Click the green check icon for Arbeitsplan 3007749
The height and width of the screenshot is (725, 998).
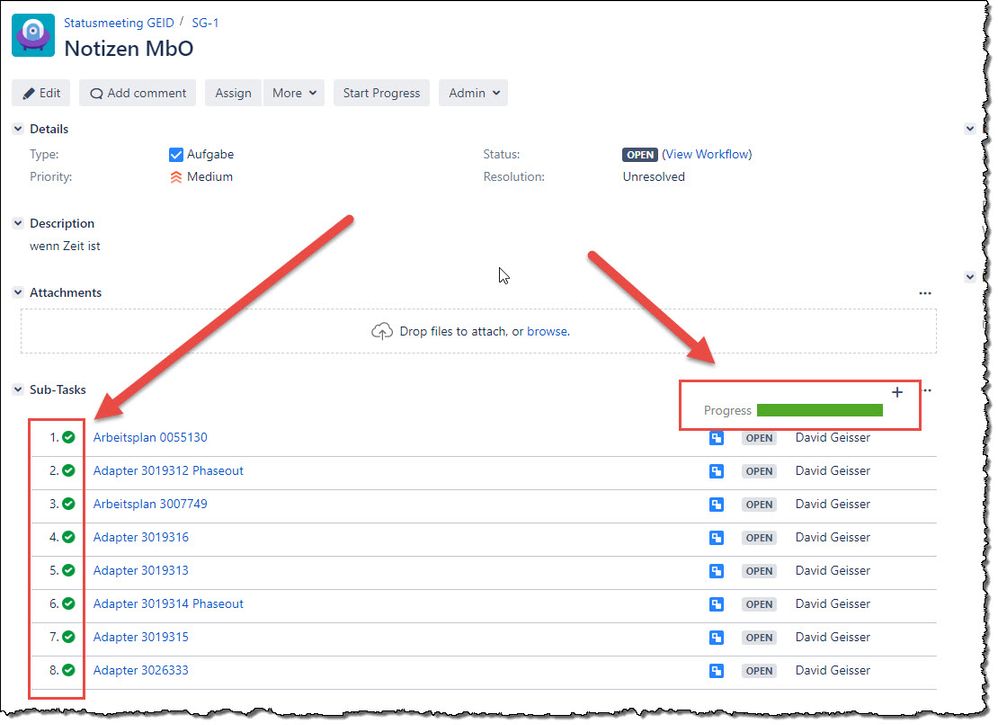tap(69, 503)
